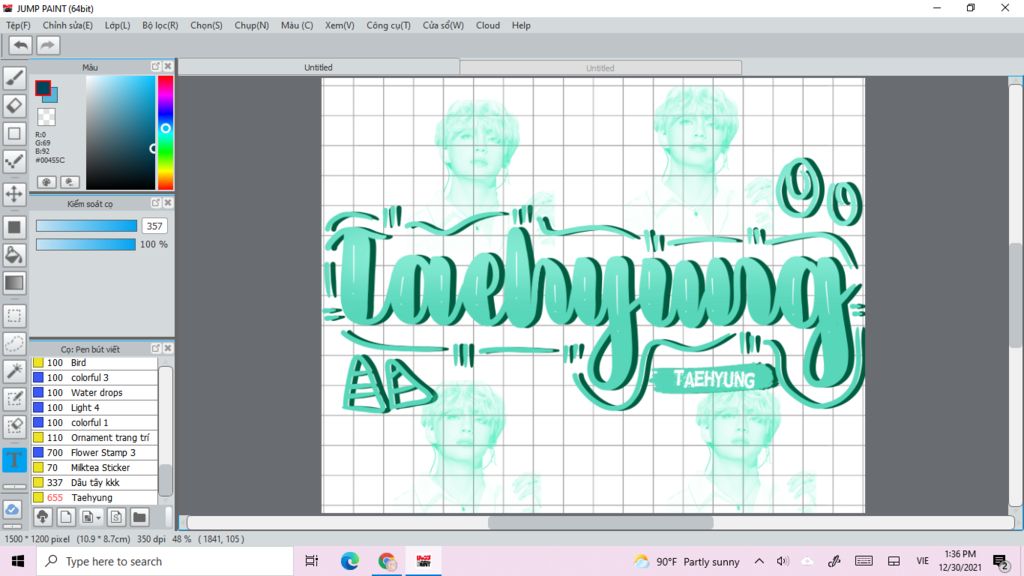Select the rectangular Selection tool

[14, 315]
